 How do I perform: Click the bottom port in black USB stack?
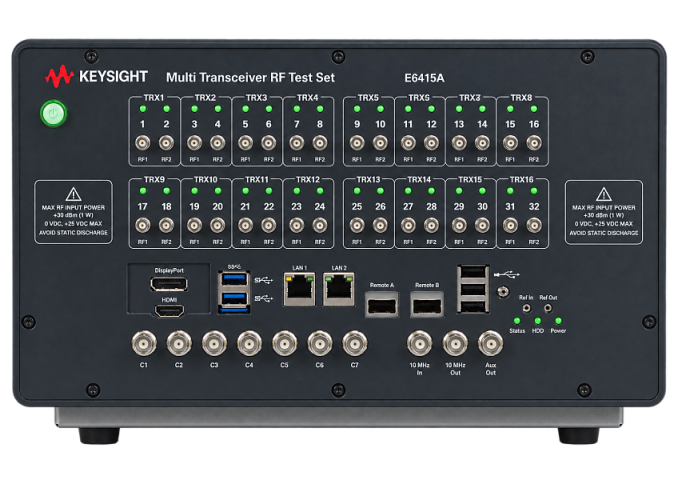[474, 306]
